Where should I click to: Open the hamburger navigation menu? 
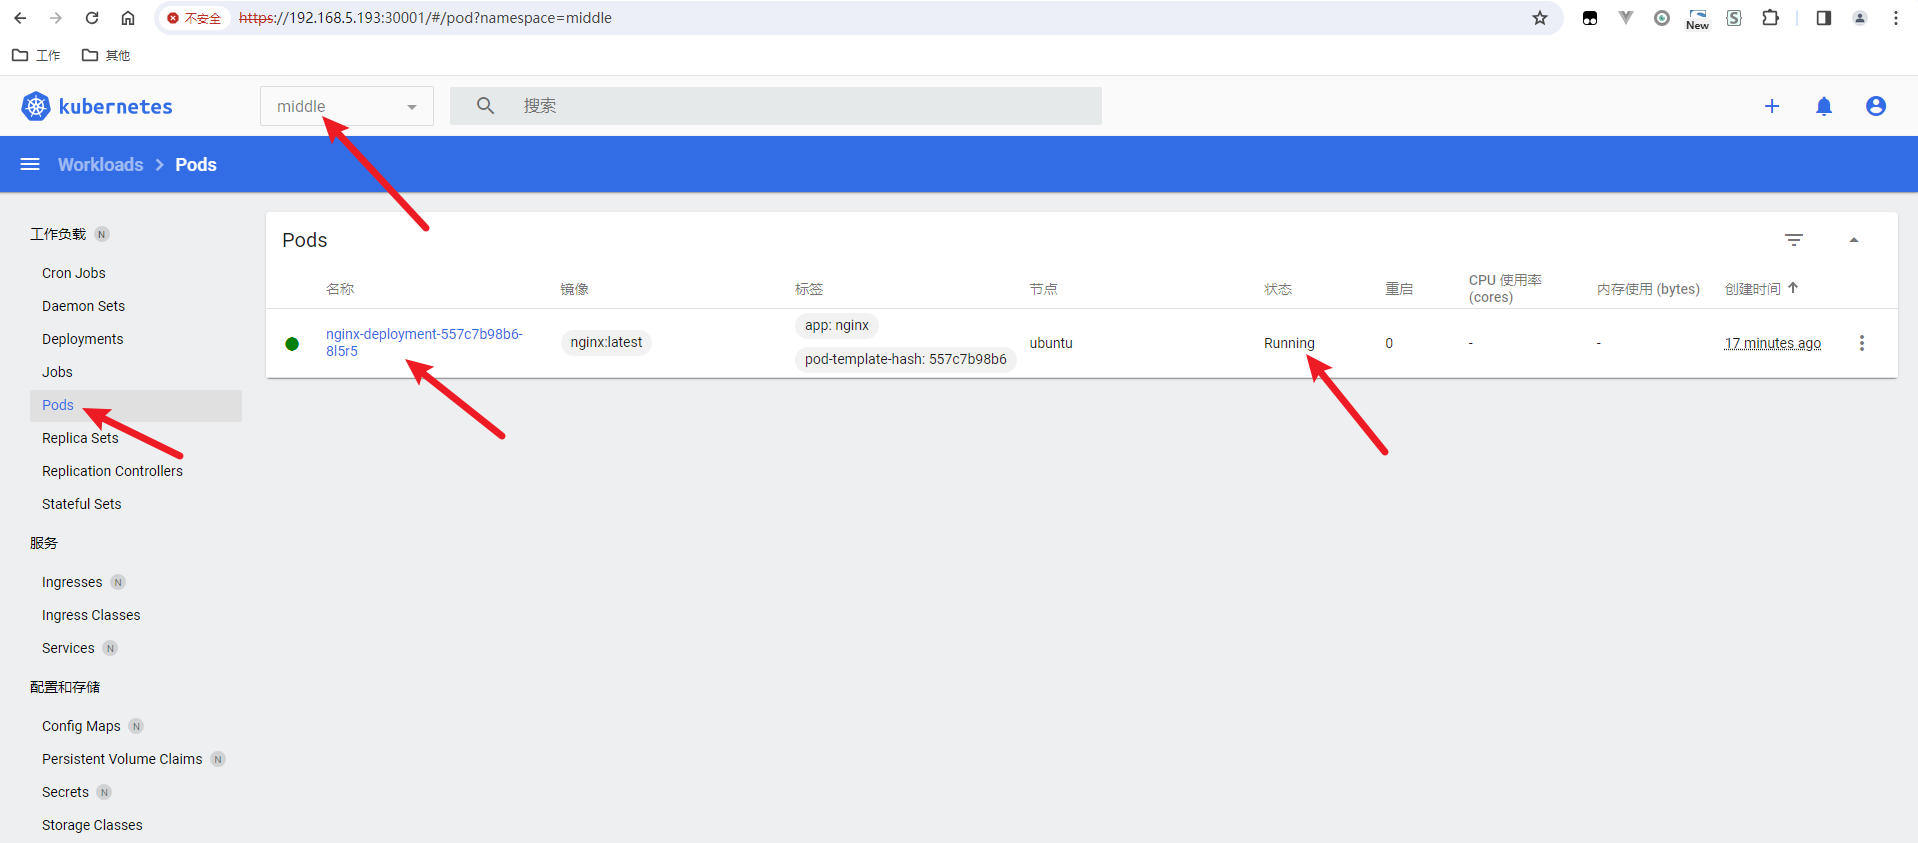(30, 164)
